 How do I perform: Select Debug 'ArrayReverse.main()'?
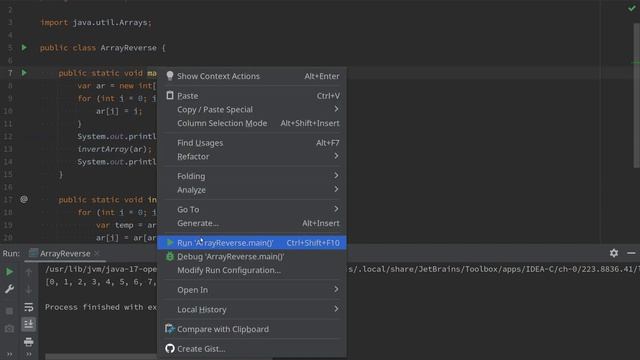point(252,256)
